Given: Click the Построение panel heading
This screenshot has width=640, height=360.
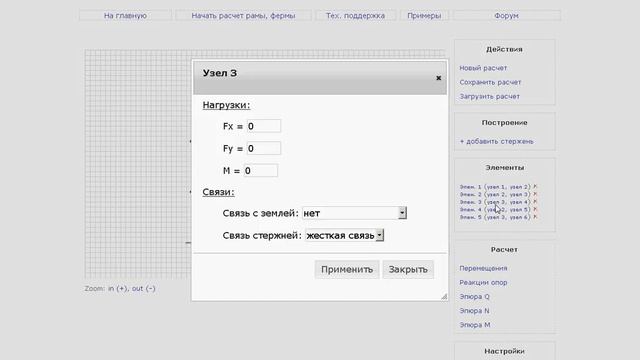Looking at the screenshot, I should click(504, 123).
